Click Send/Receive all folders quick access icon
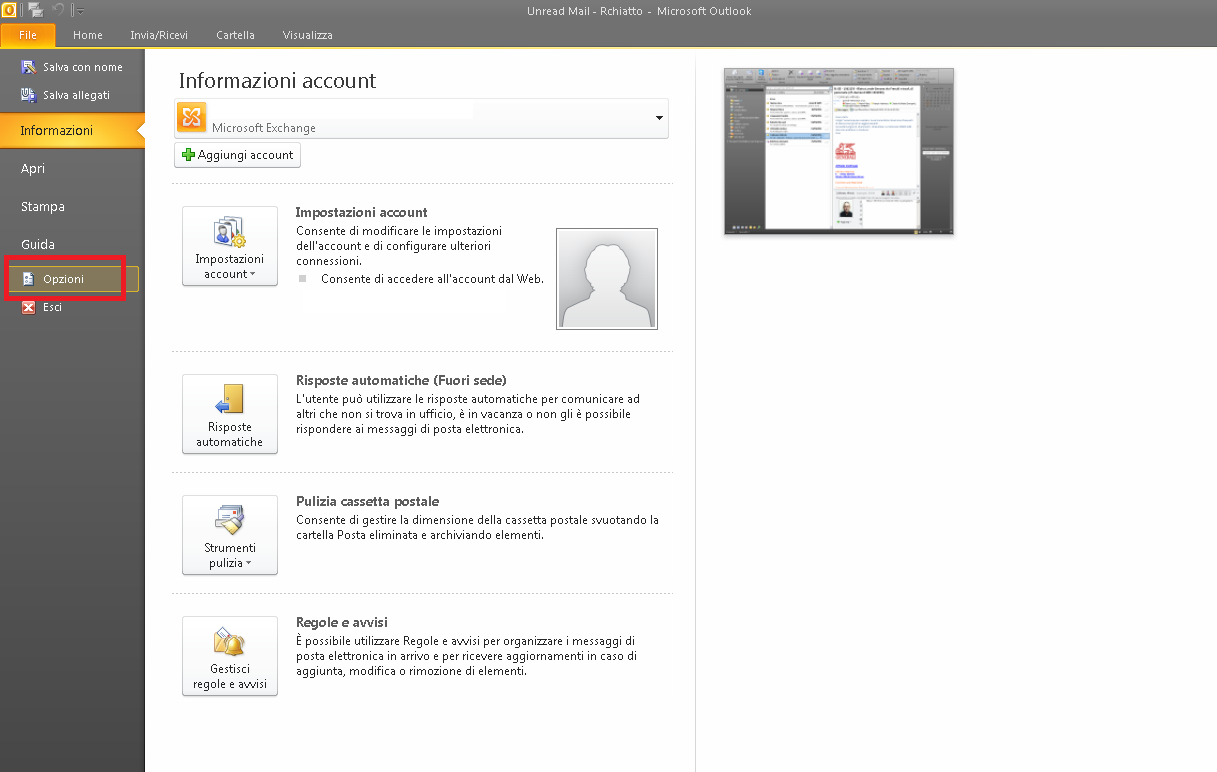The height and width of the screenshot is (772, 1217). [x=35, y=10]
